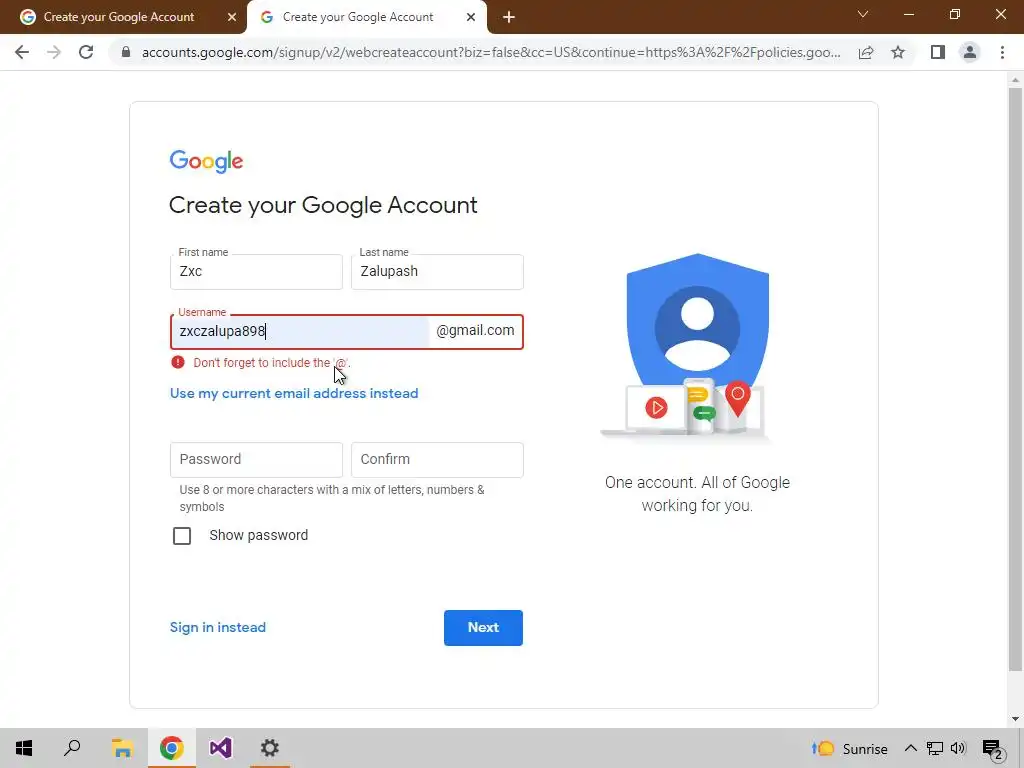Click the forward navigation arrow

(x=54, y=52)
